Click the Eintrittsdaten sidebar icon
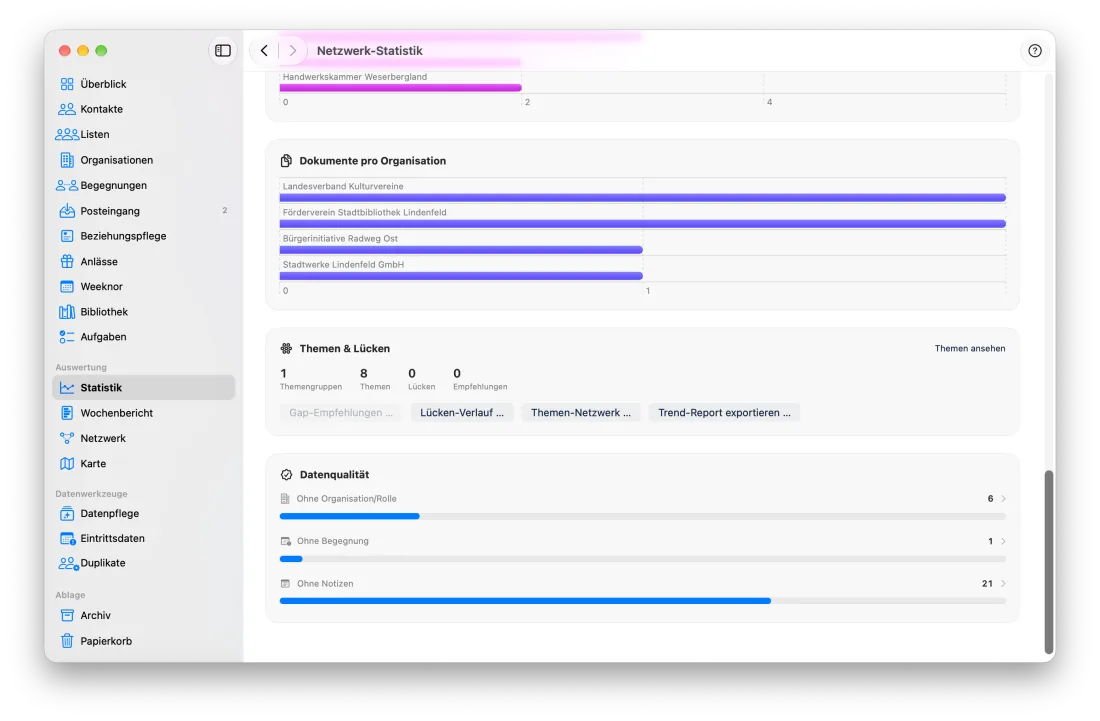 tap(67, 539)
